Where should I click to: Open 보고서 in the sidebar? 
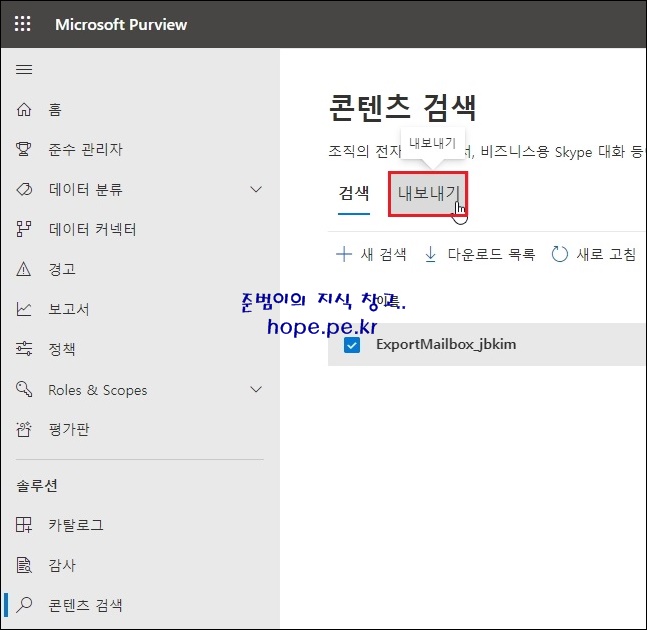(x=140, y=309)
